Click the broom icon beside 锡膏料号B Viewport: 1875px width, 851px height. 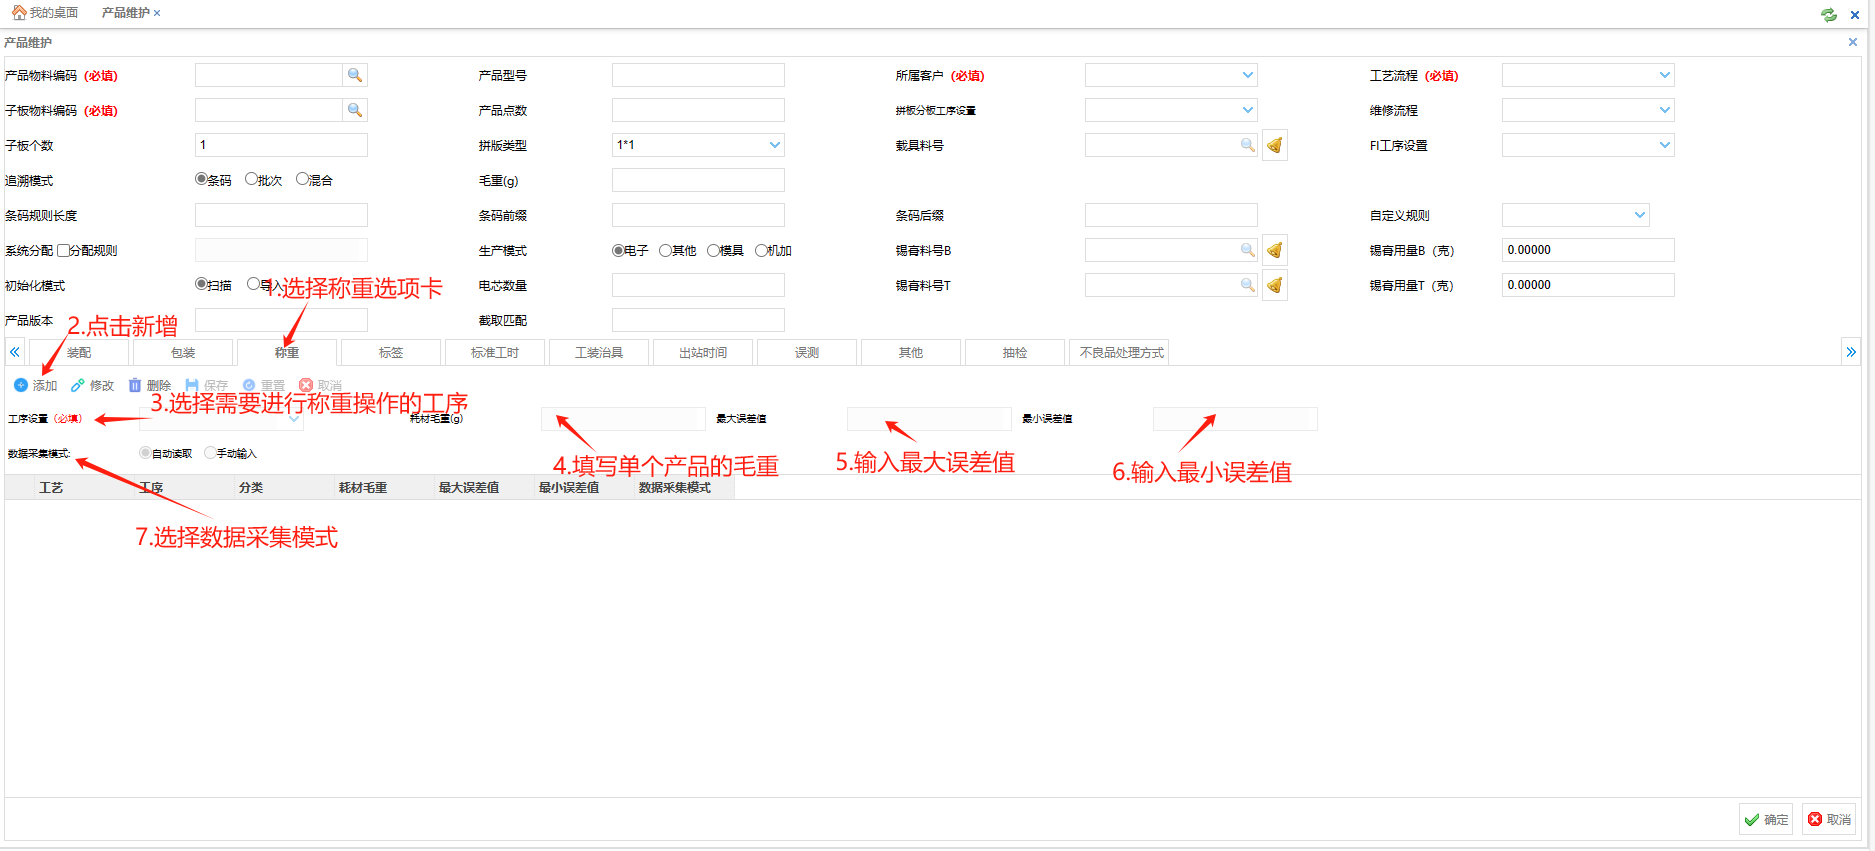(1274, 251)
